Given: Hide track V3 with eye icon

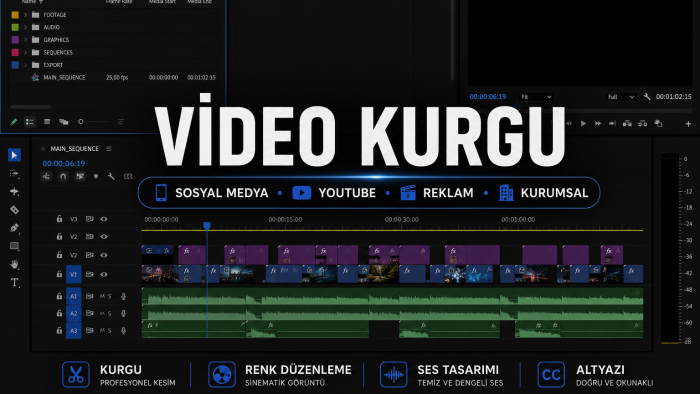Looking at the screenshot, I should click(104, 219).
